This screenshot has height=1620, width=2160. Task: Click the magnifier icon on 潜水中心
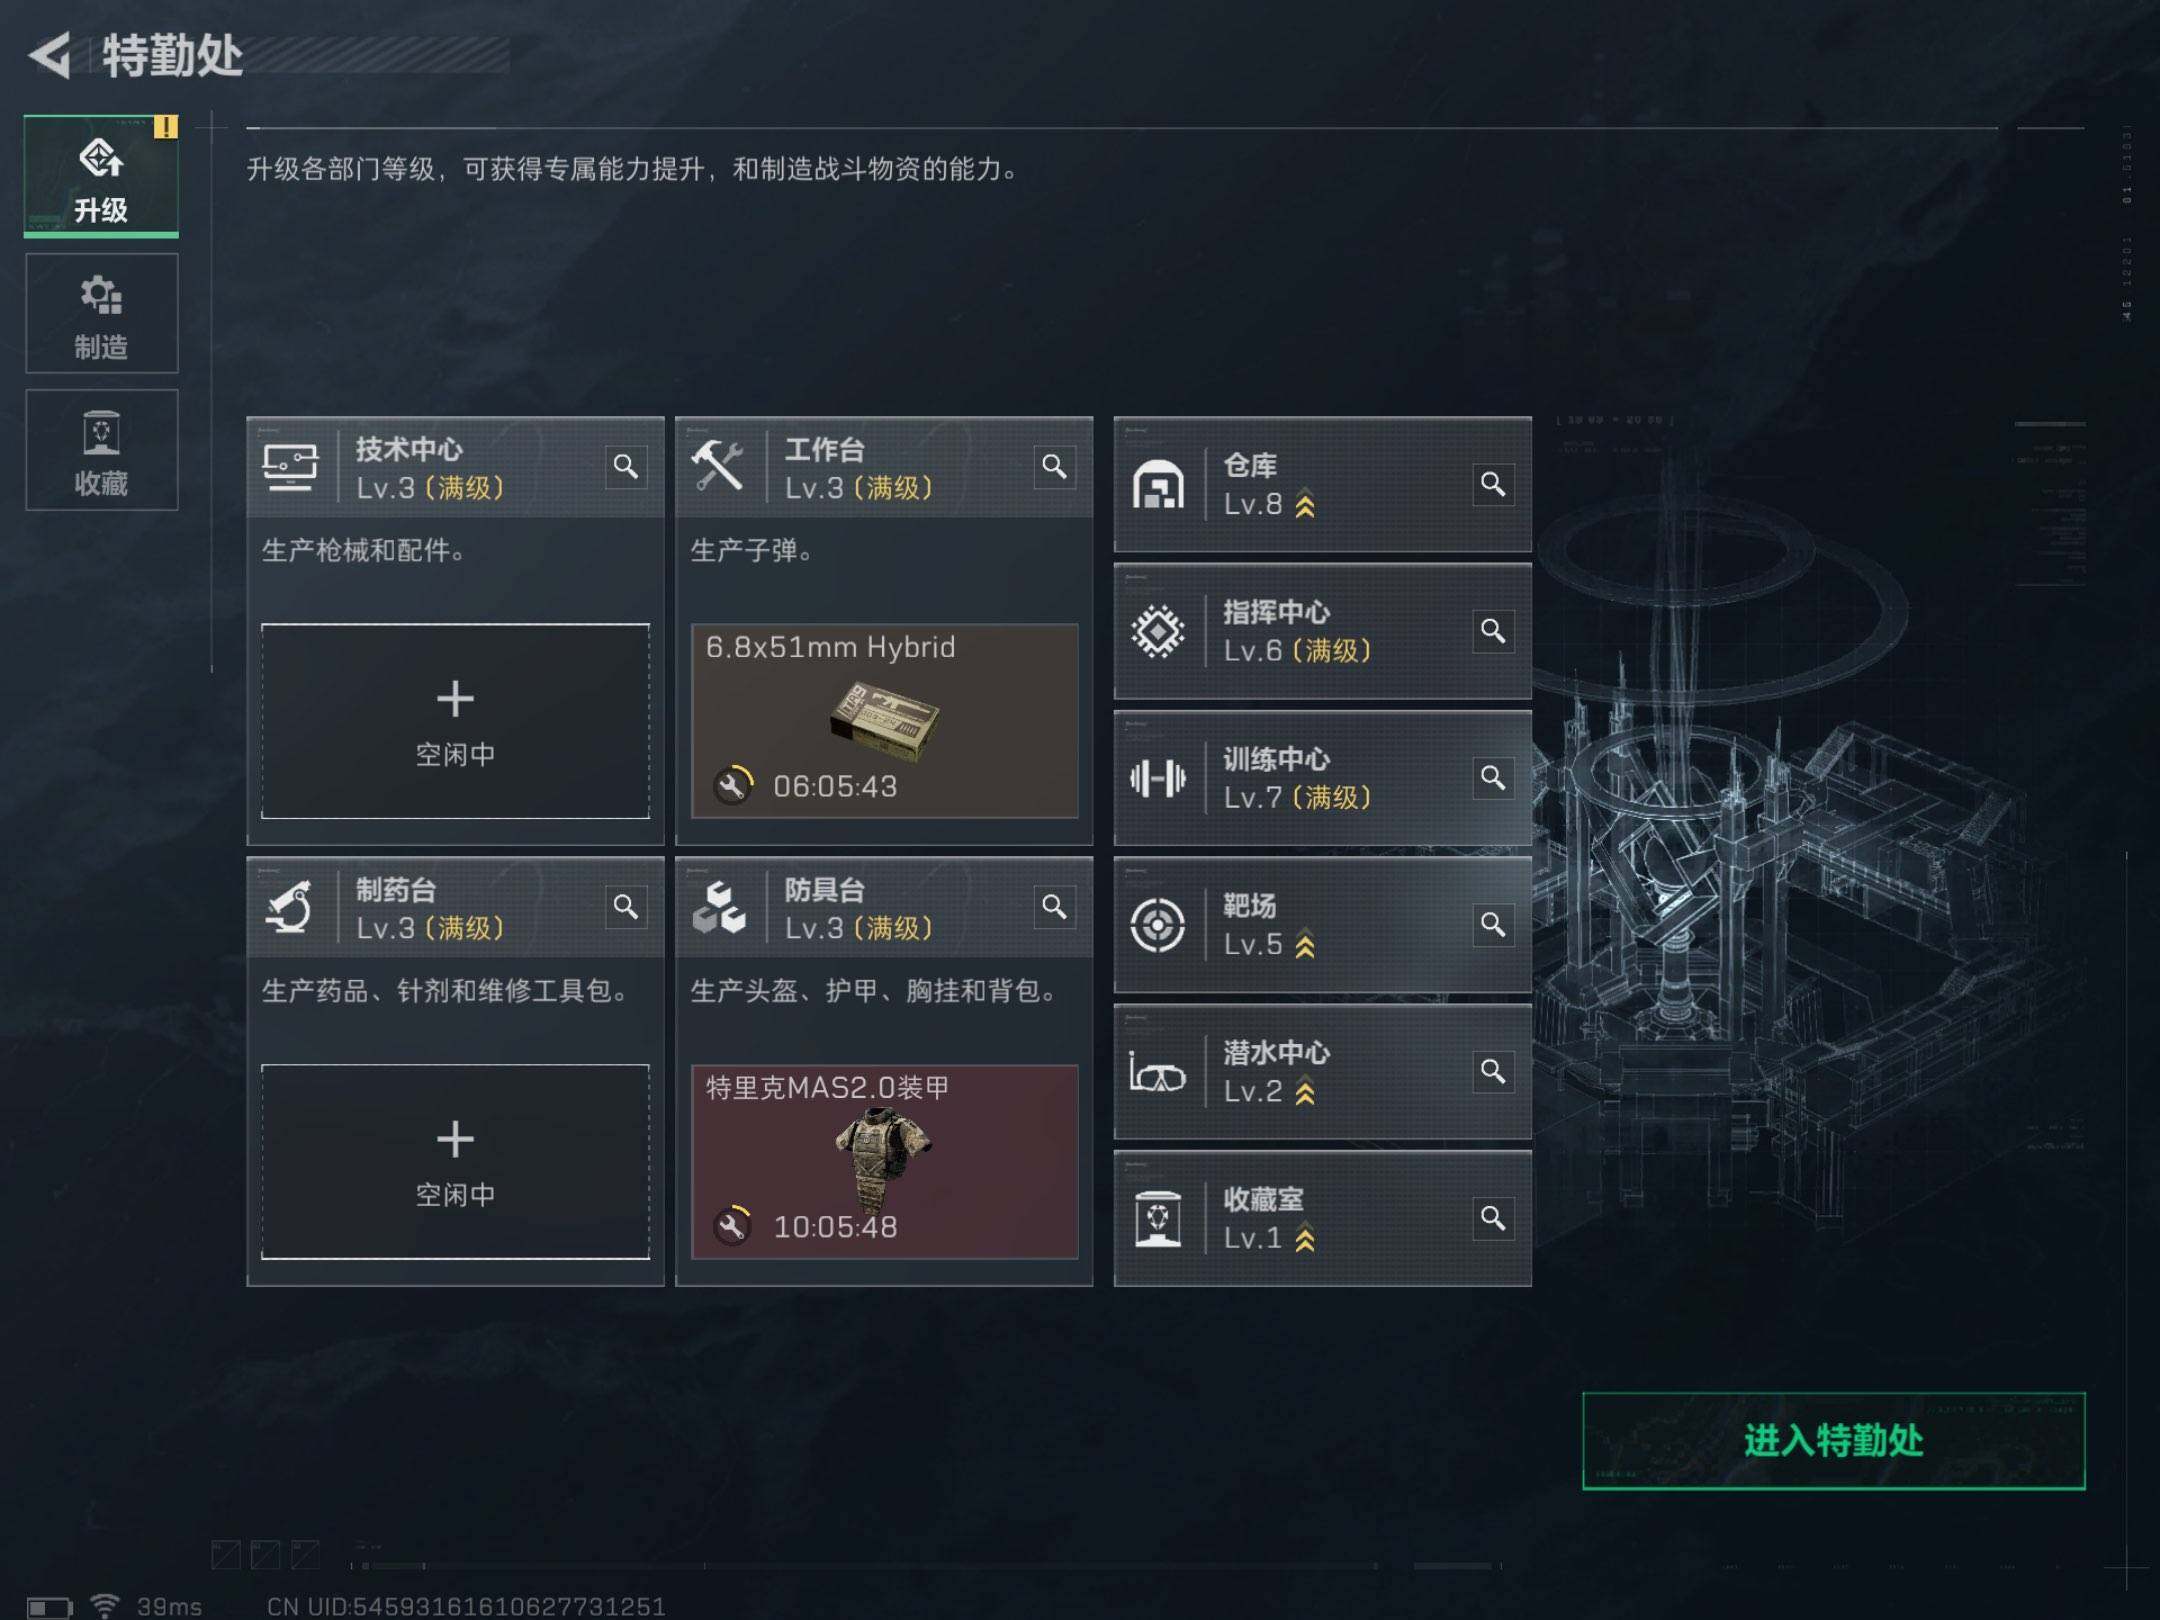[1493, 1072]
